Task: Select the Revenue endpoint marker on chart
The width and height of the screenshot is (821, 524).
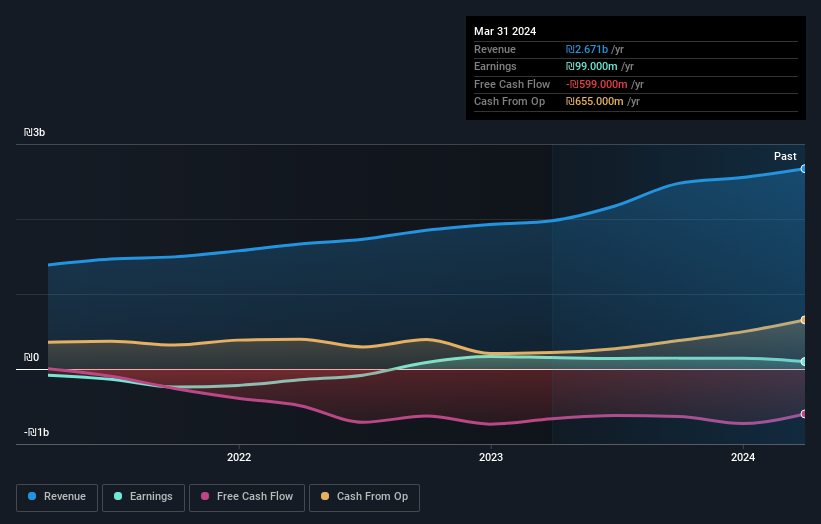Action: (804, 169)
